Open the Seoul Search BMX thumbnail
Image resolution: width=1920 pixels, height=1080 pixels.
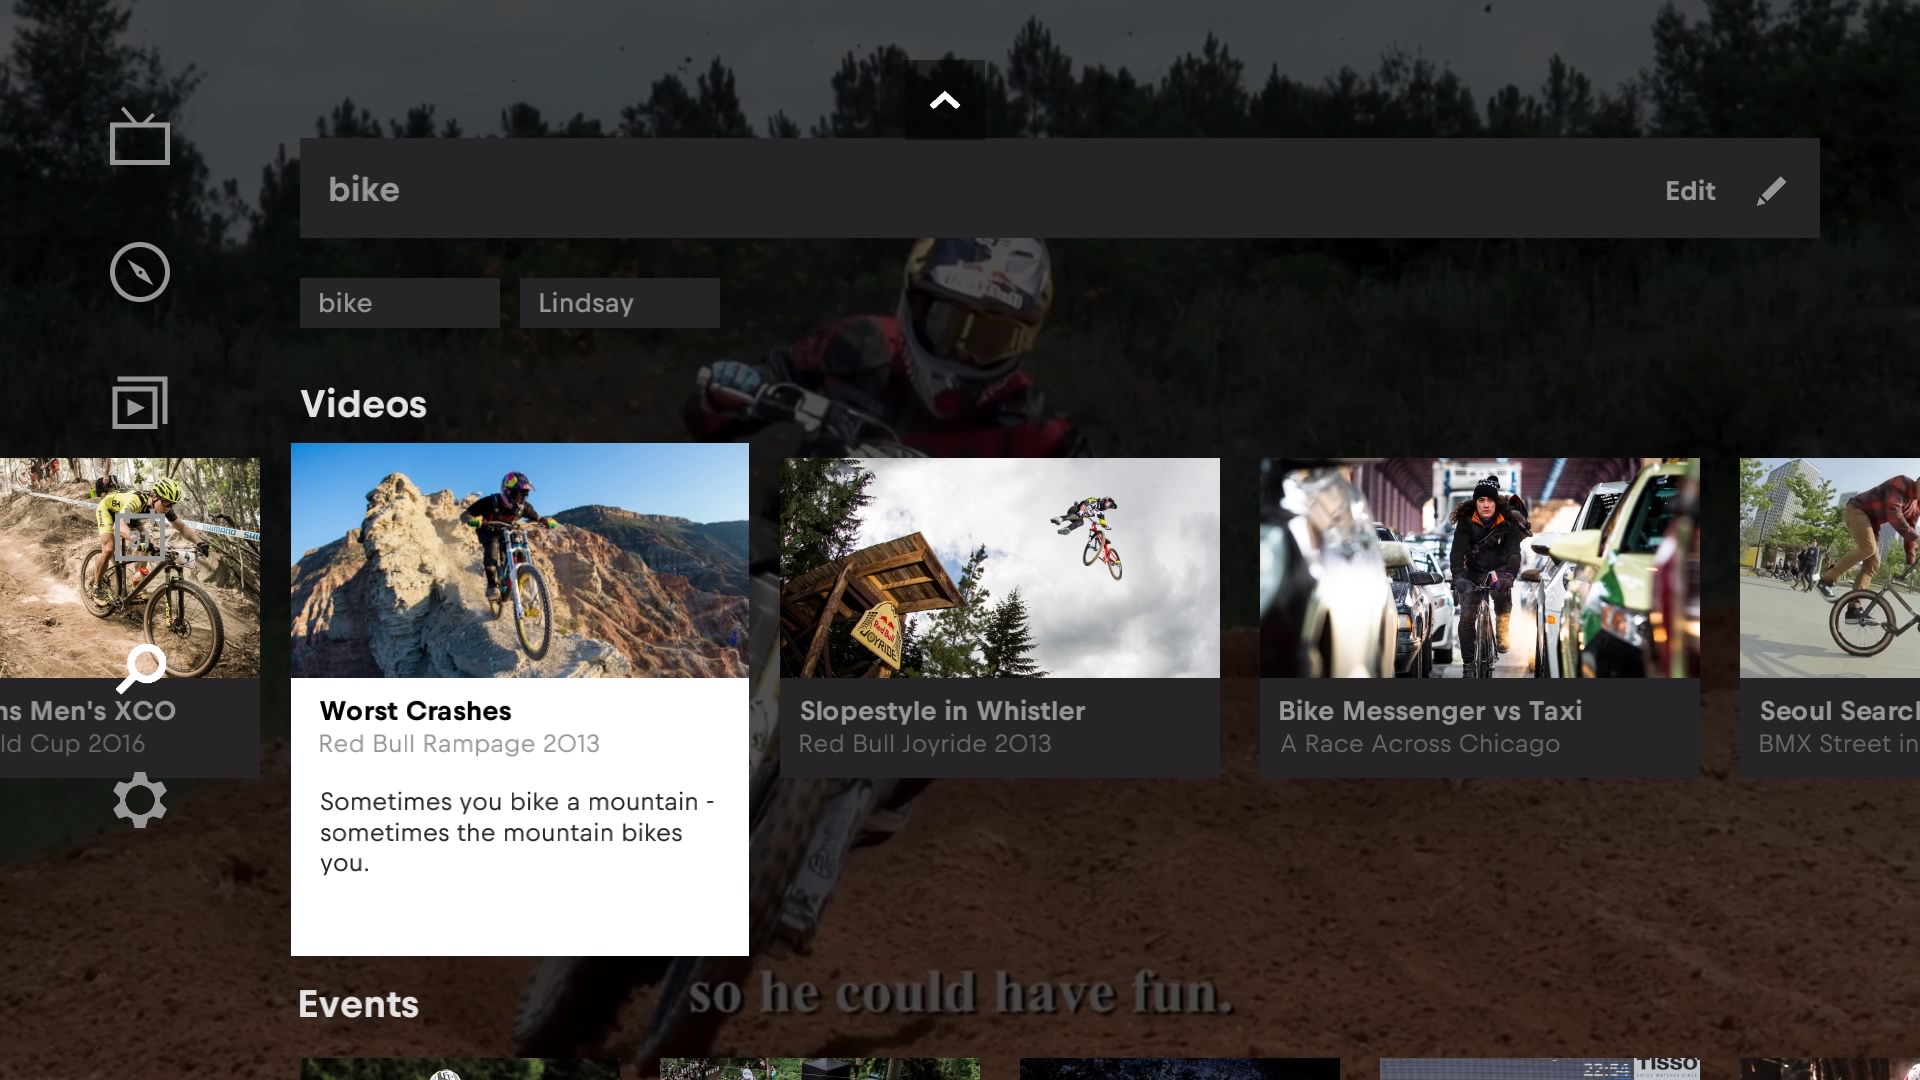[x=1830, y=568]
